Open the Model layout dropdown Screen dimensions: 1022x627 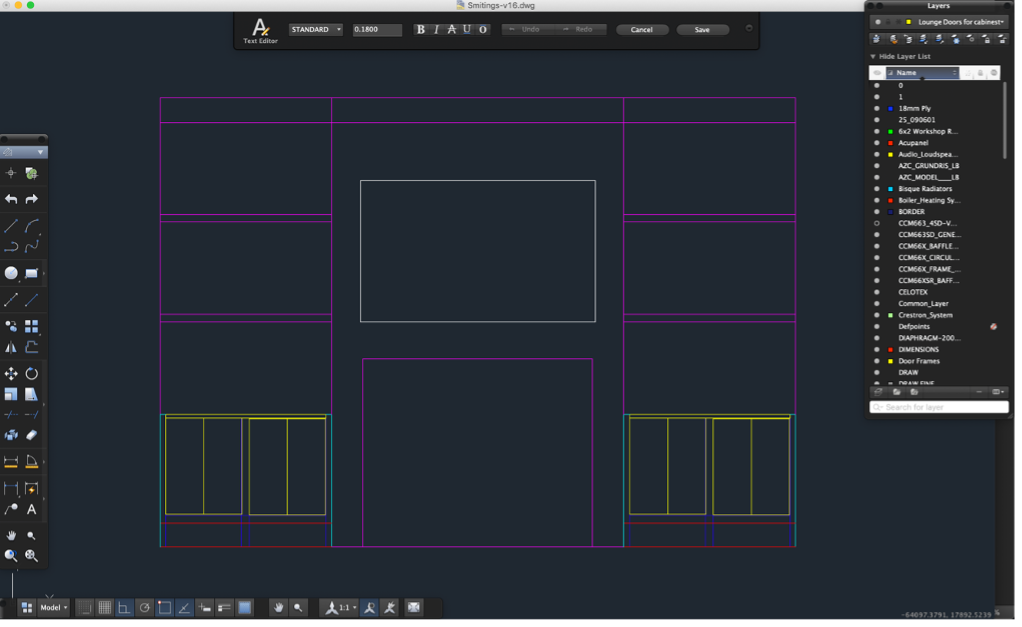click(53, 607)
